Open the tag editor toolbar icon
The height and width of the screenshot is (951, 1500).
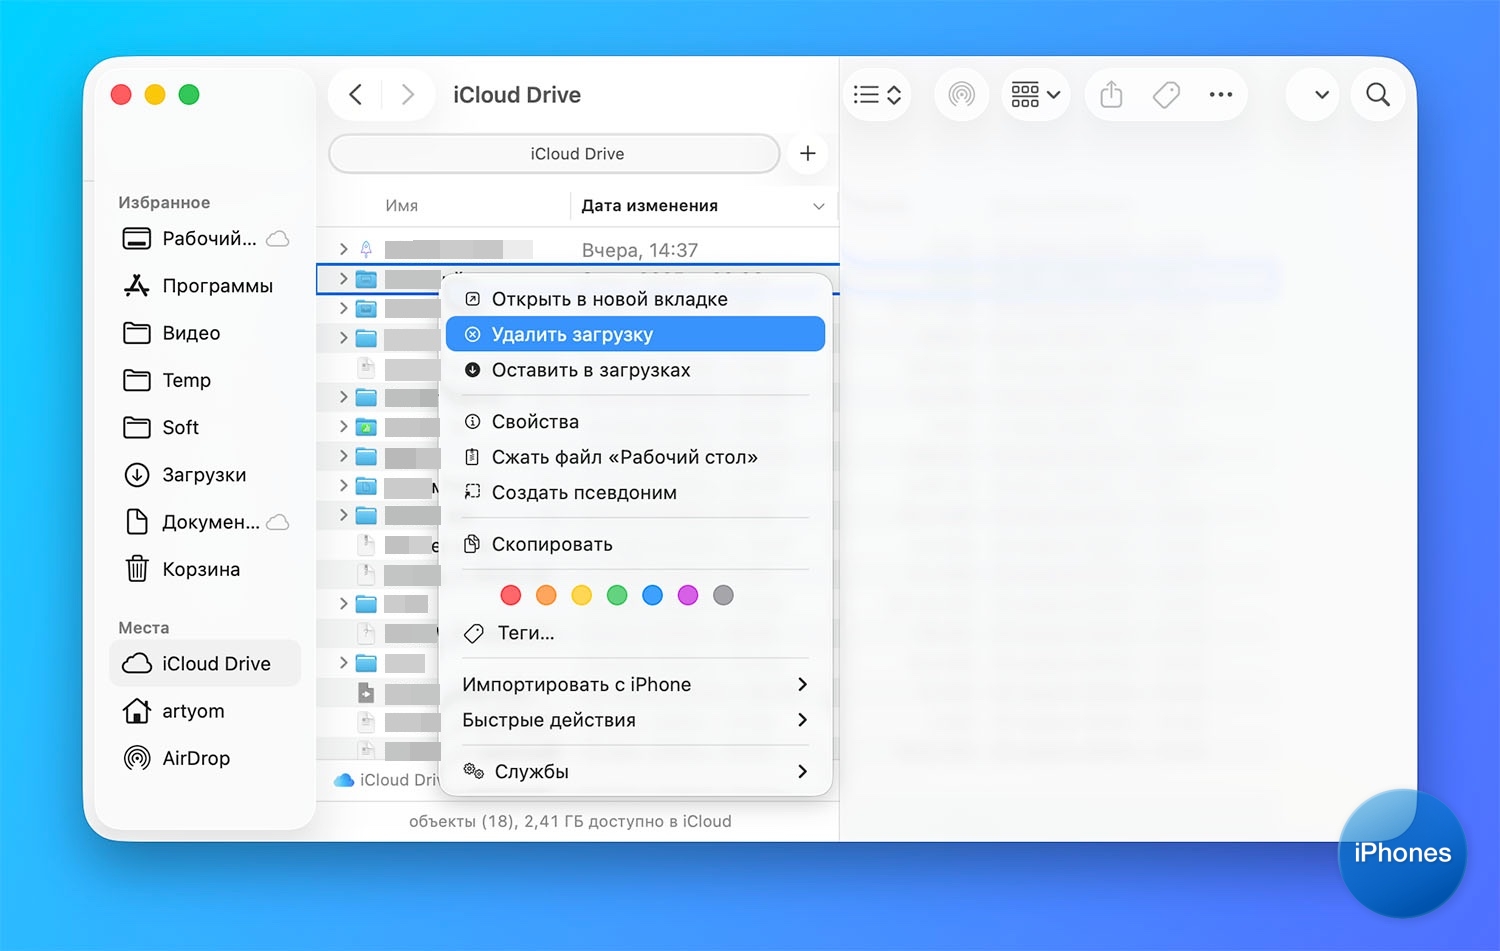[x=1166, y=95]
